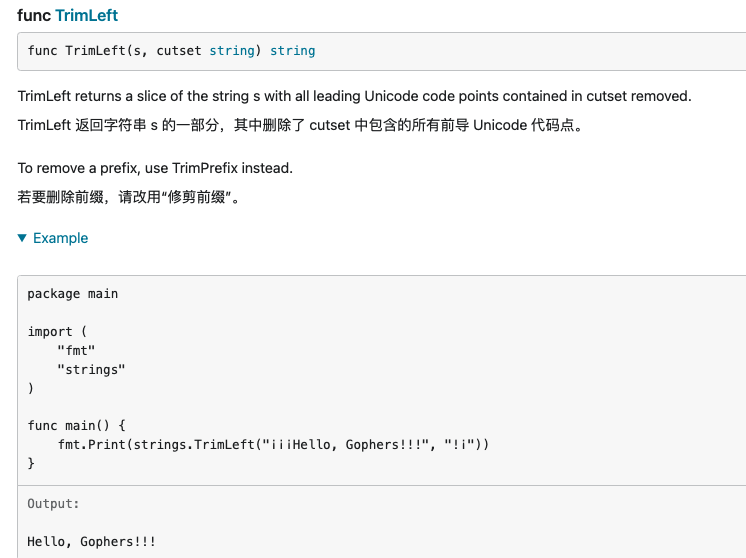746x558 pixels.
Task: Click 'cutset' in the function signature
Action: click(x=178, y=50)
